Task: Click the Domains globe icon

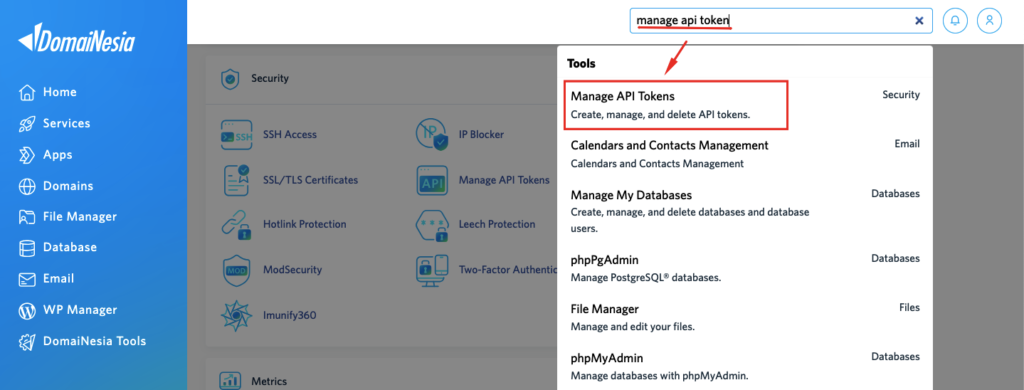Action: (x=27, y=186)
